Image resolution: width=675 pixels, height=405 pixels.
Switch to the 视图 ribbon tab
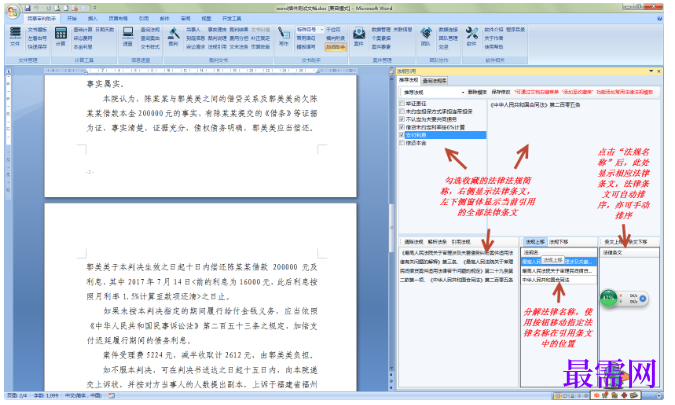pyautogui.click(x=207, y=19)
